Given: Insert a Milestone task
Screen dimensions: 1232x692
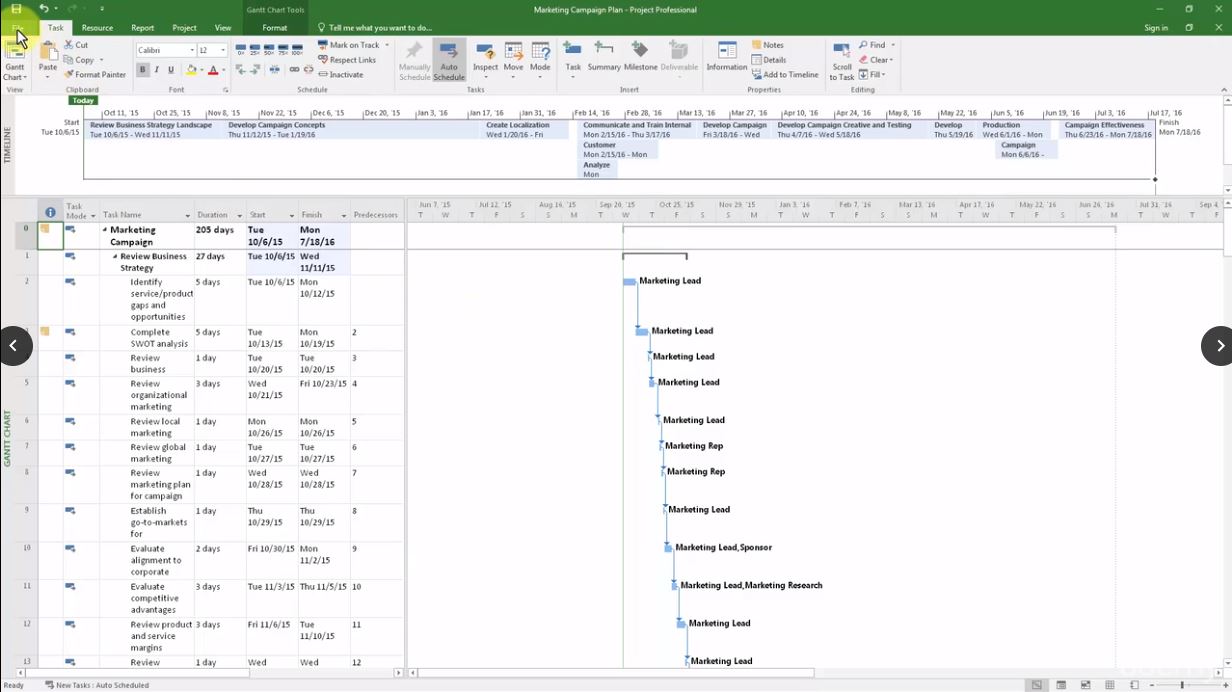Looking at the screenshot, I should 640,56.
